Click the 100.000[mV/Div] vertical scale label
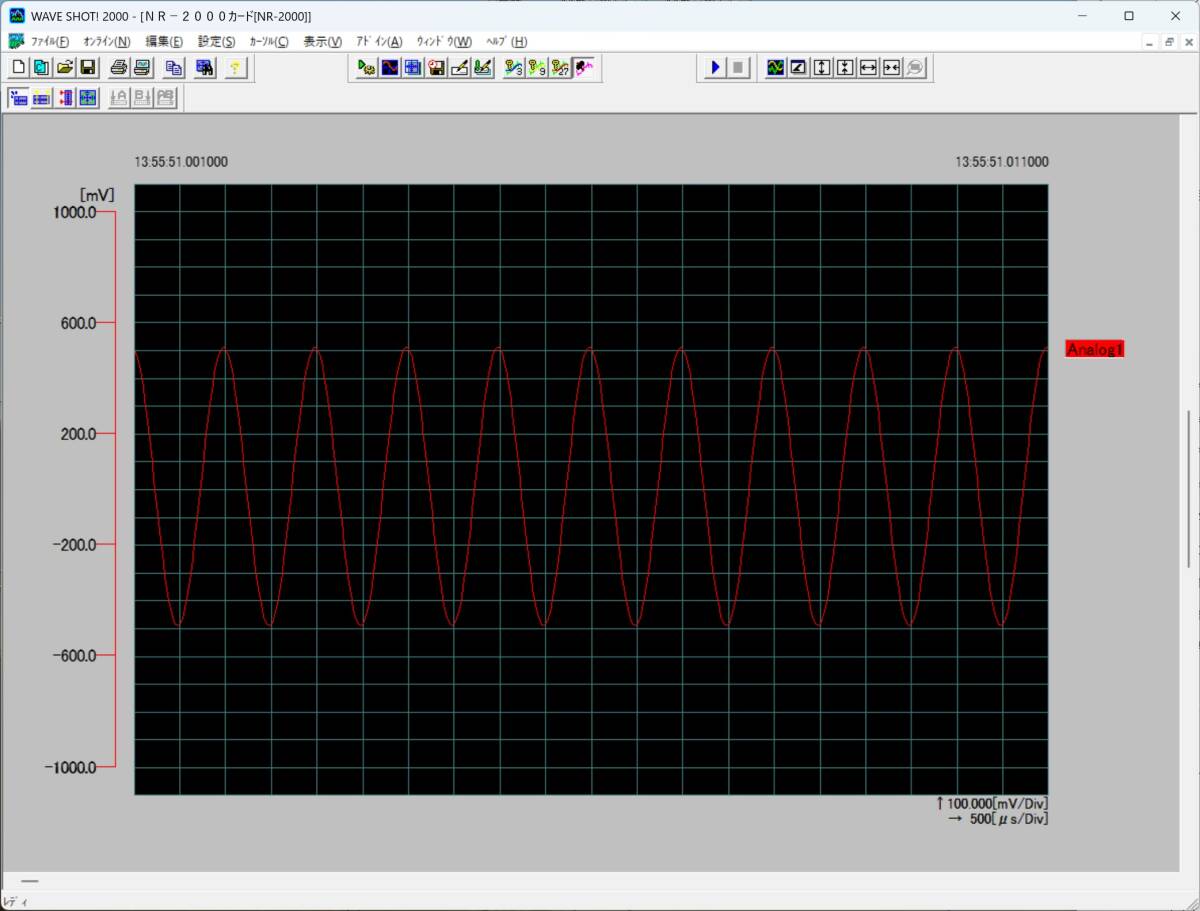Screen dimensions: 1200x911 pos(992,803)
